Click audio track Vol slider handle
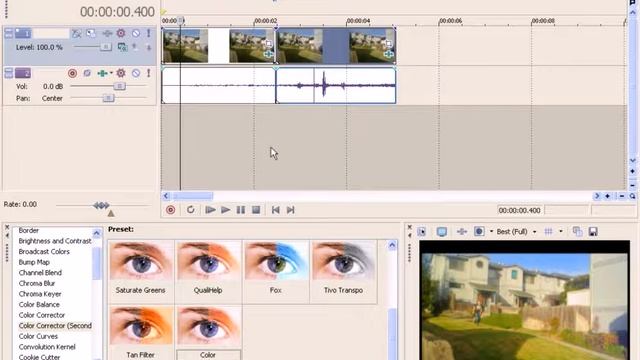 coord(119,86)
